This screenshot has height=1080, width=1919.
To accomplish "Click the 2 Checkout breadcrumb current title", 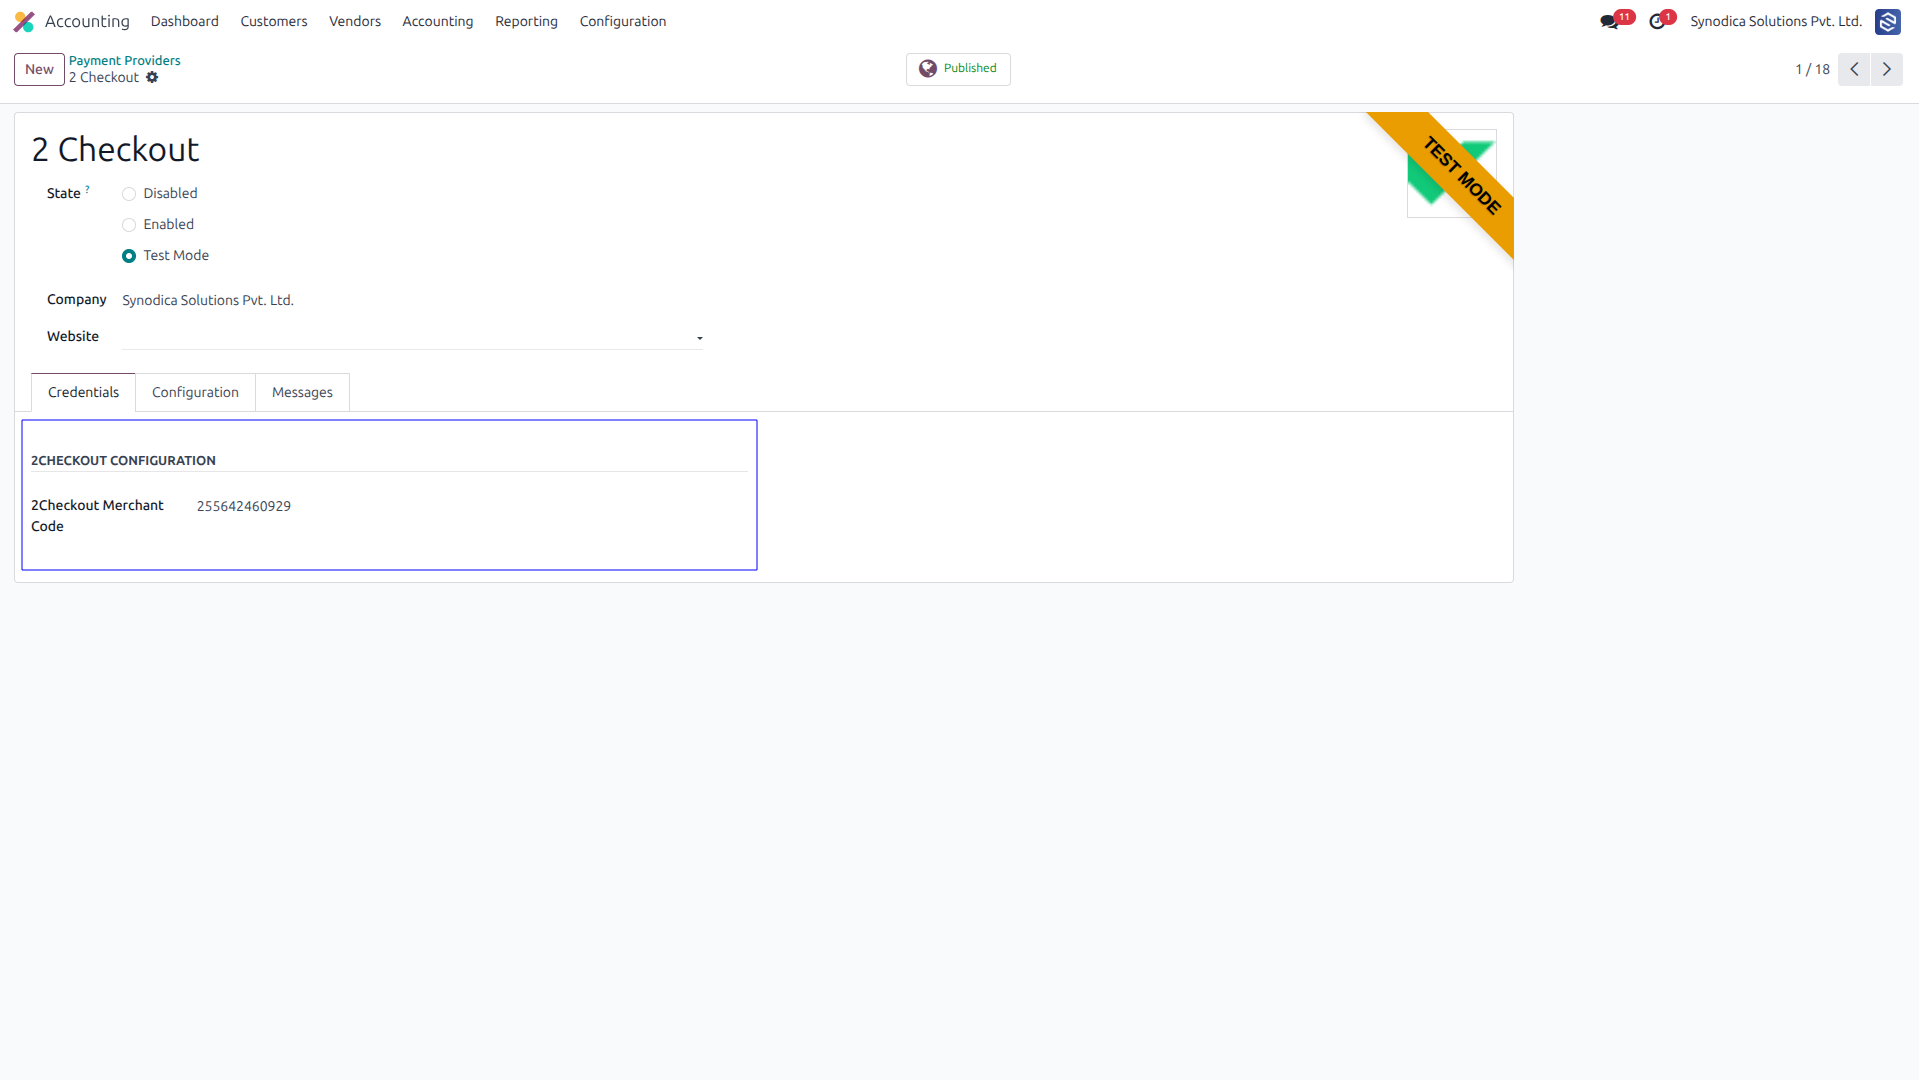I will point(104,77).
